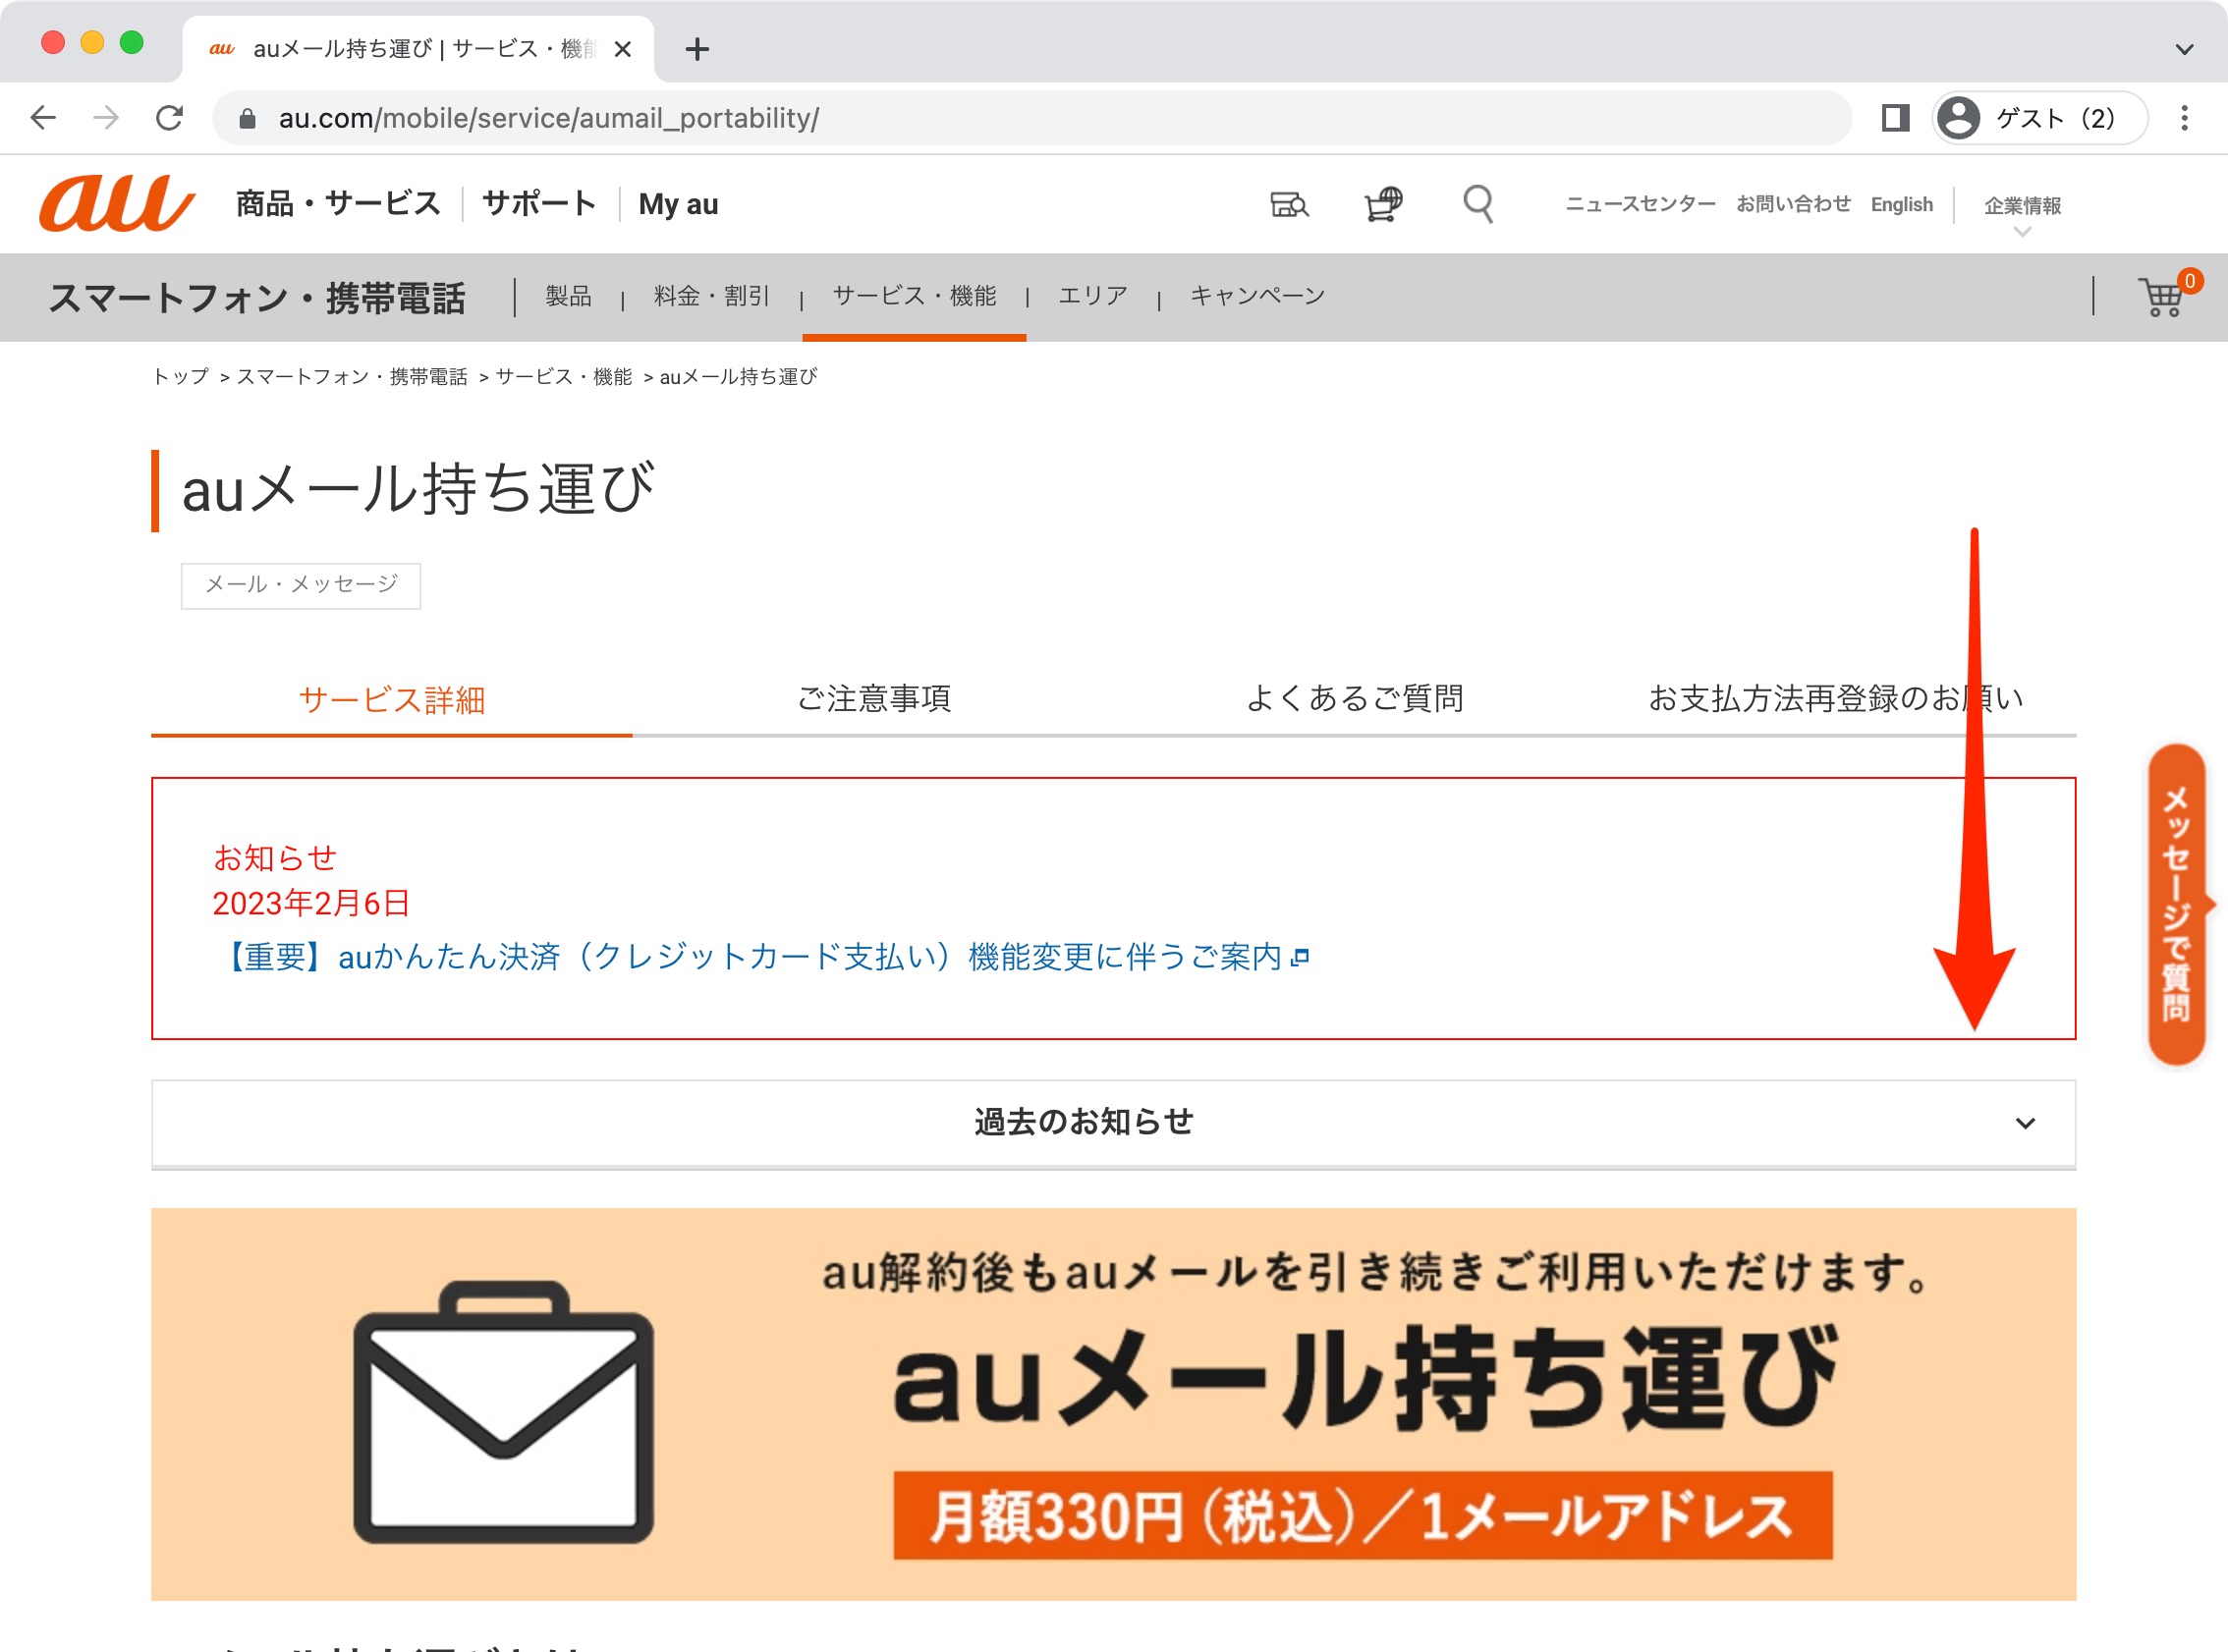Open the online shop cart-globe icon

pos(1384,205)
